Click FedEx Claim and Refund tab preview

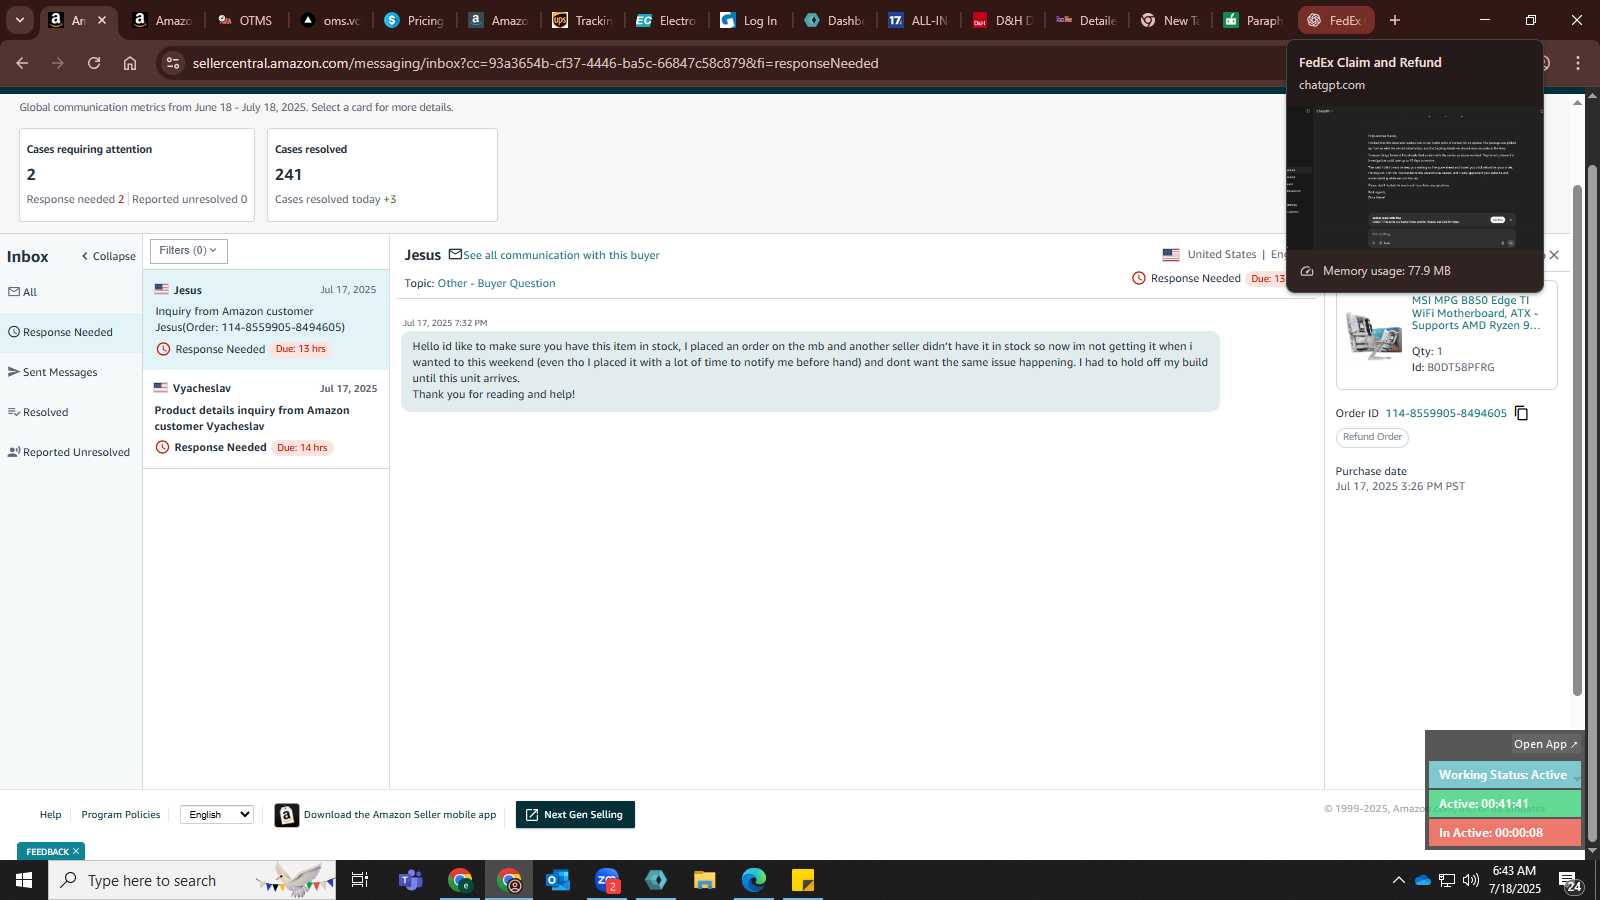click(x=1415, y=165)
